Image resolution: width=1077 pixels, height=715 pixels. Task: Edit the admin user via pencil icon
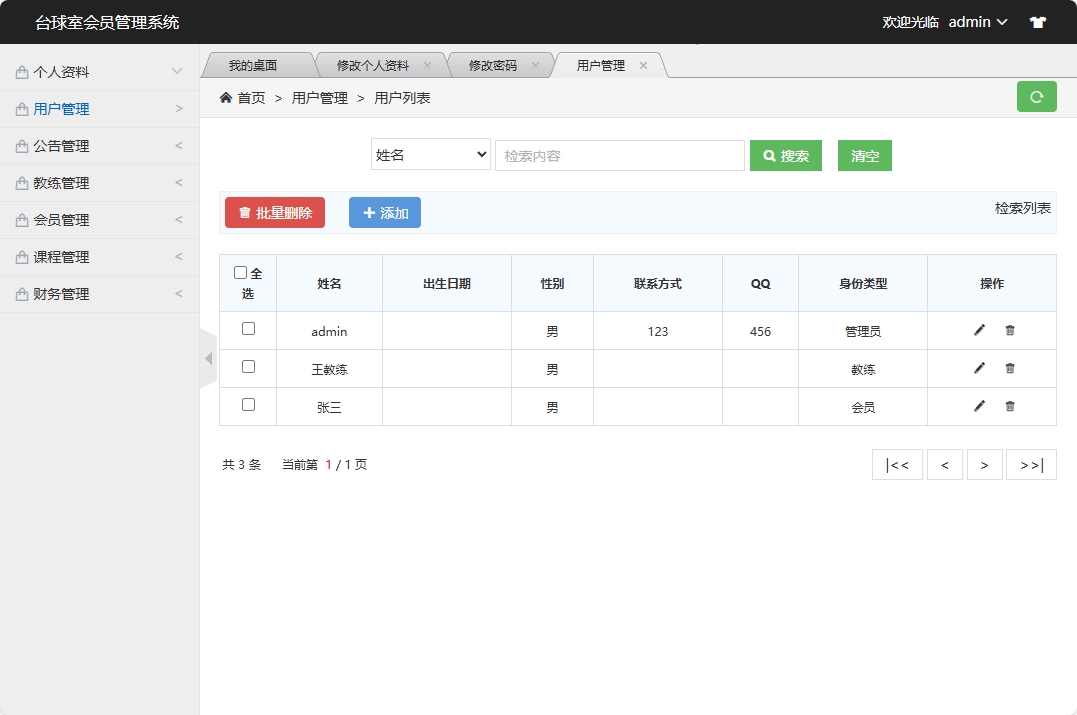(x=978, y=330)
